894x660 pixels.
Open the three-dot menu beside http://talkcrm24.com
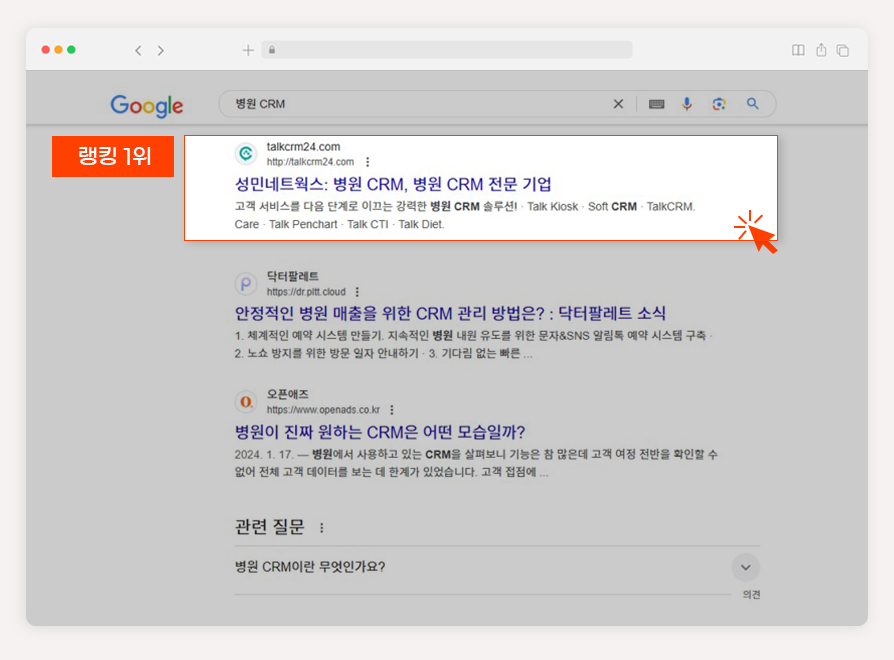tap(368, 162)
